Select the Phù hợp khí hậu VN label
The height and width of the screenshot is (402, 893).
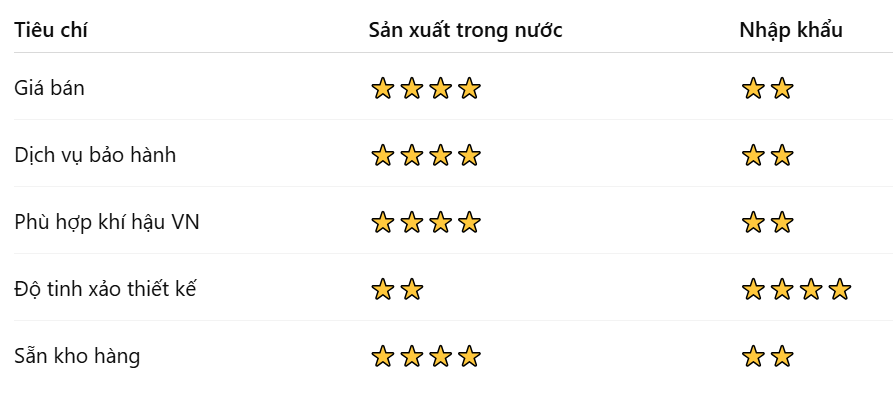point(107,222)
